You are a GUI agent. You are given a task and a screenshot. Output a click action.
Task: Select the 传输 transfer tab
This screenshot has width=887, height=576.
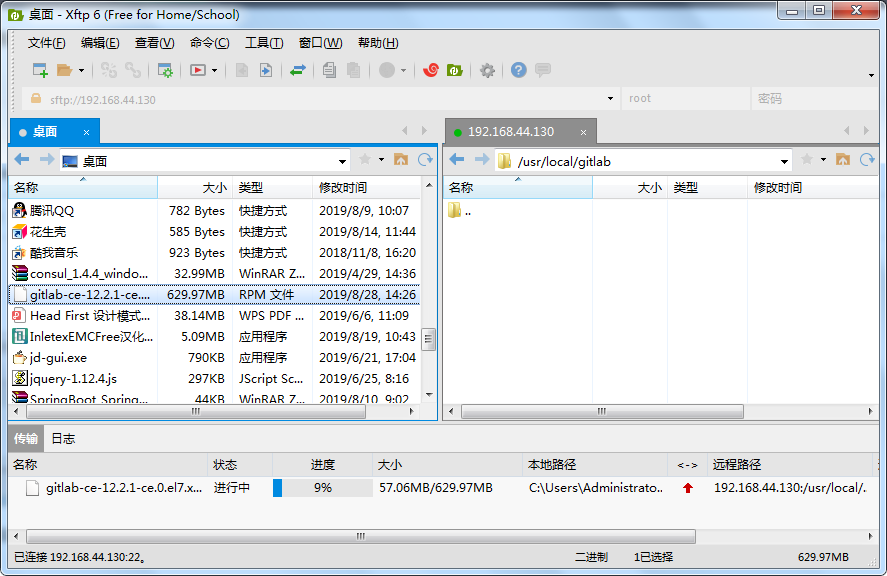[x=26, y=439]
